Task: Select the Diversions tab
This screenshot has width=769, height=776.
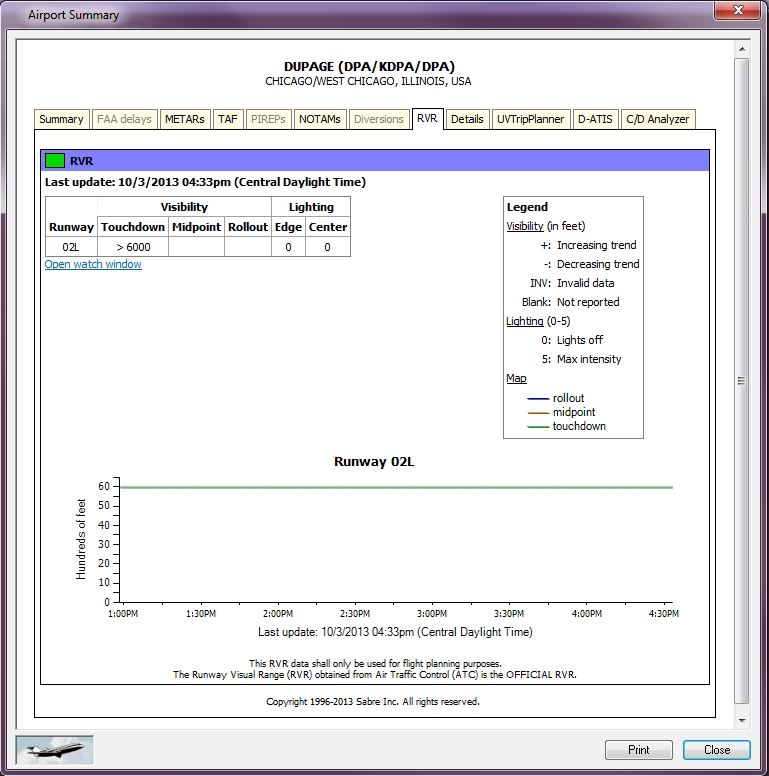Action: (x=379, y=119)
